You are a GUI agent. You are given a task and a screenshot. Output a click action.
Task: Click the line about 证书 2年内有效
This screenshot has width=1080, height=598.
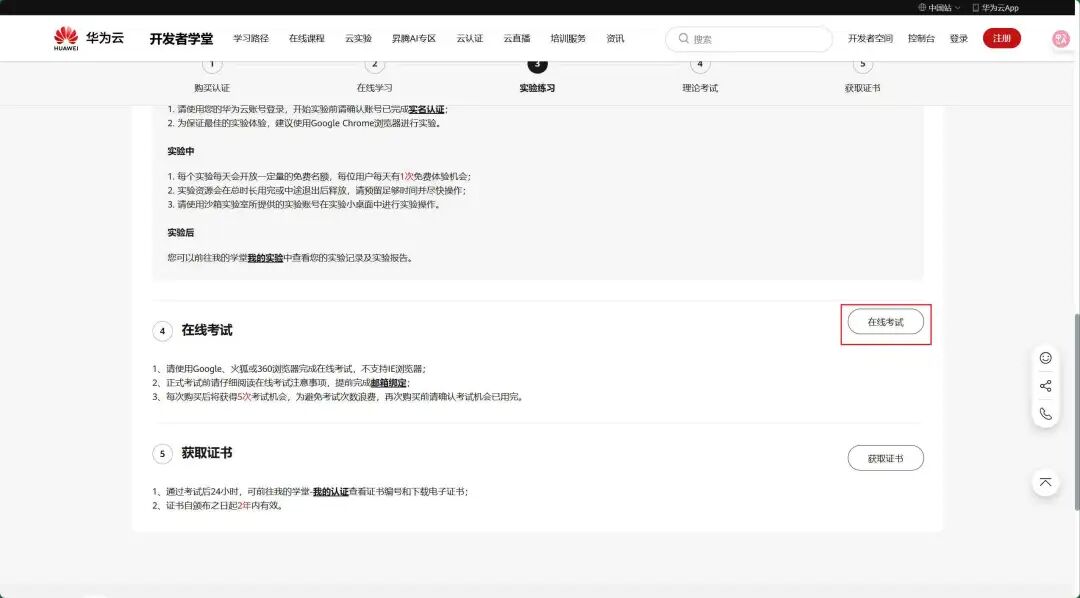pos(218,505)
